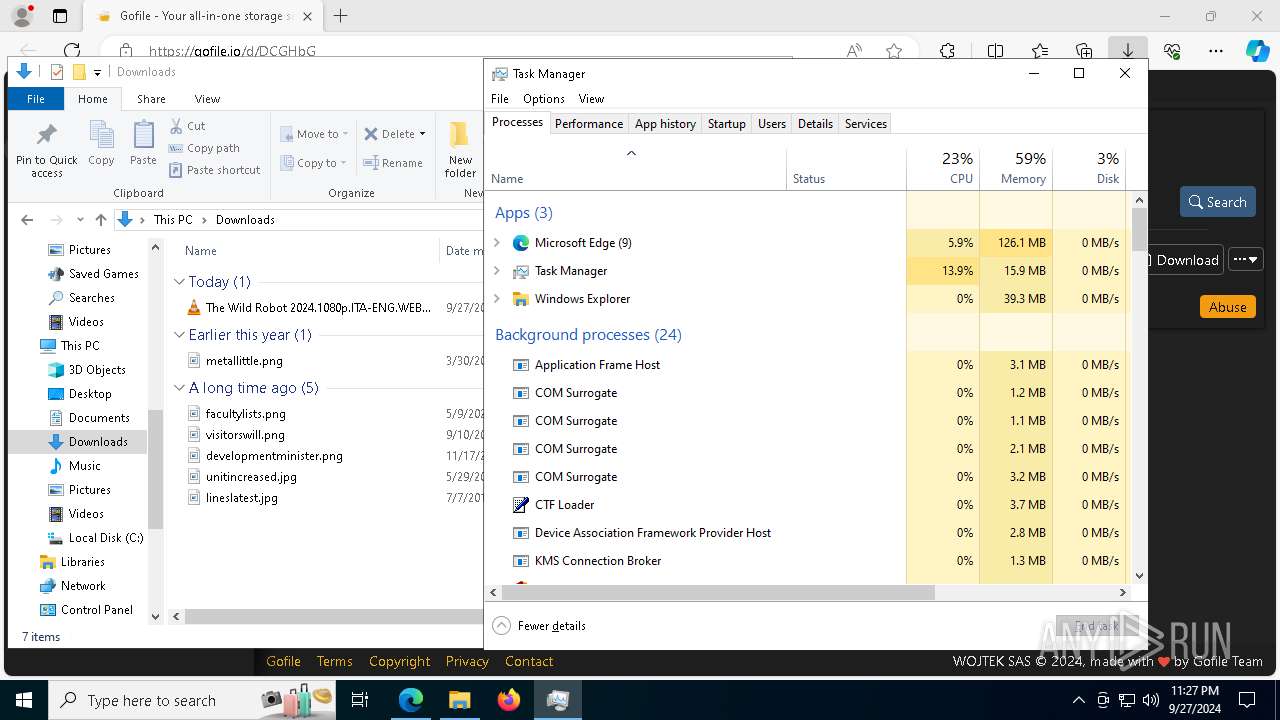Open the Move to dropdown
Image resolution: width=1280 pixels, height=720 pixels.
click(x=314, y=134)
